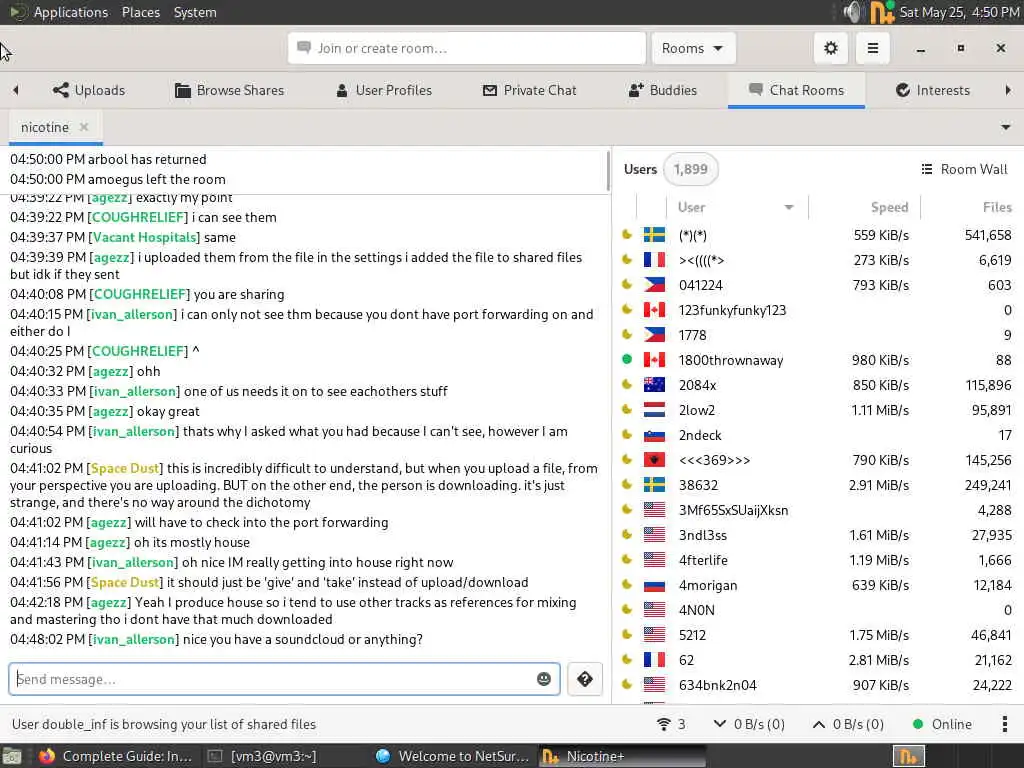Open chat room command help button
This screenshot has height=768, width=1024.
(584, 679)
